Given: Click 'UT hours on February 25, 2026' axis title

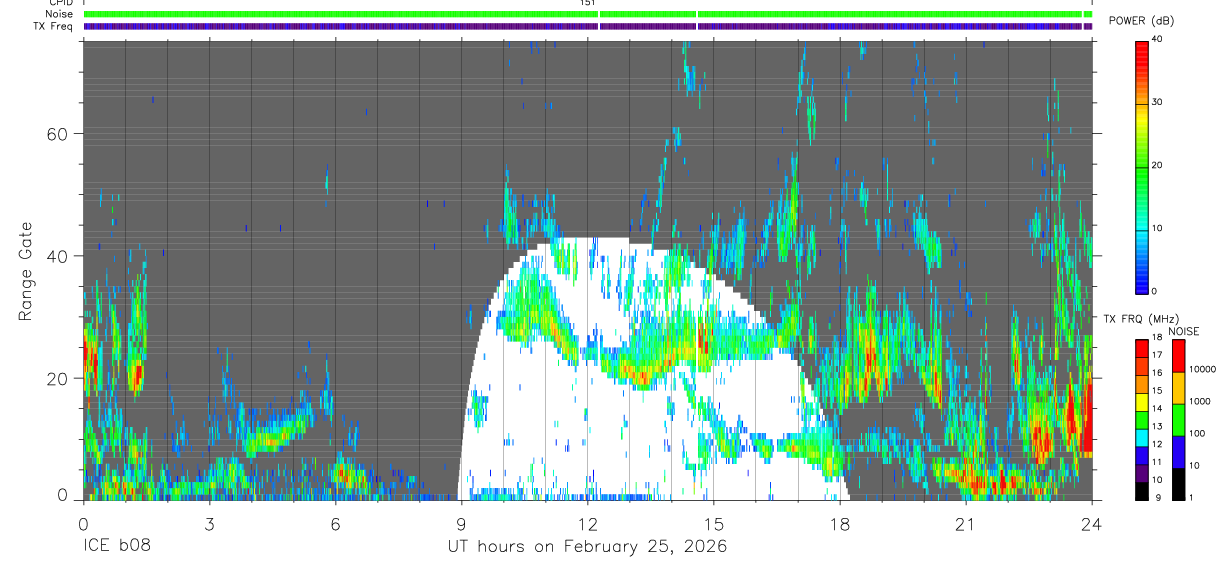Looking at the screenshot, I should [x=587, y=547].
